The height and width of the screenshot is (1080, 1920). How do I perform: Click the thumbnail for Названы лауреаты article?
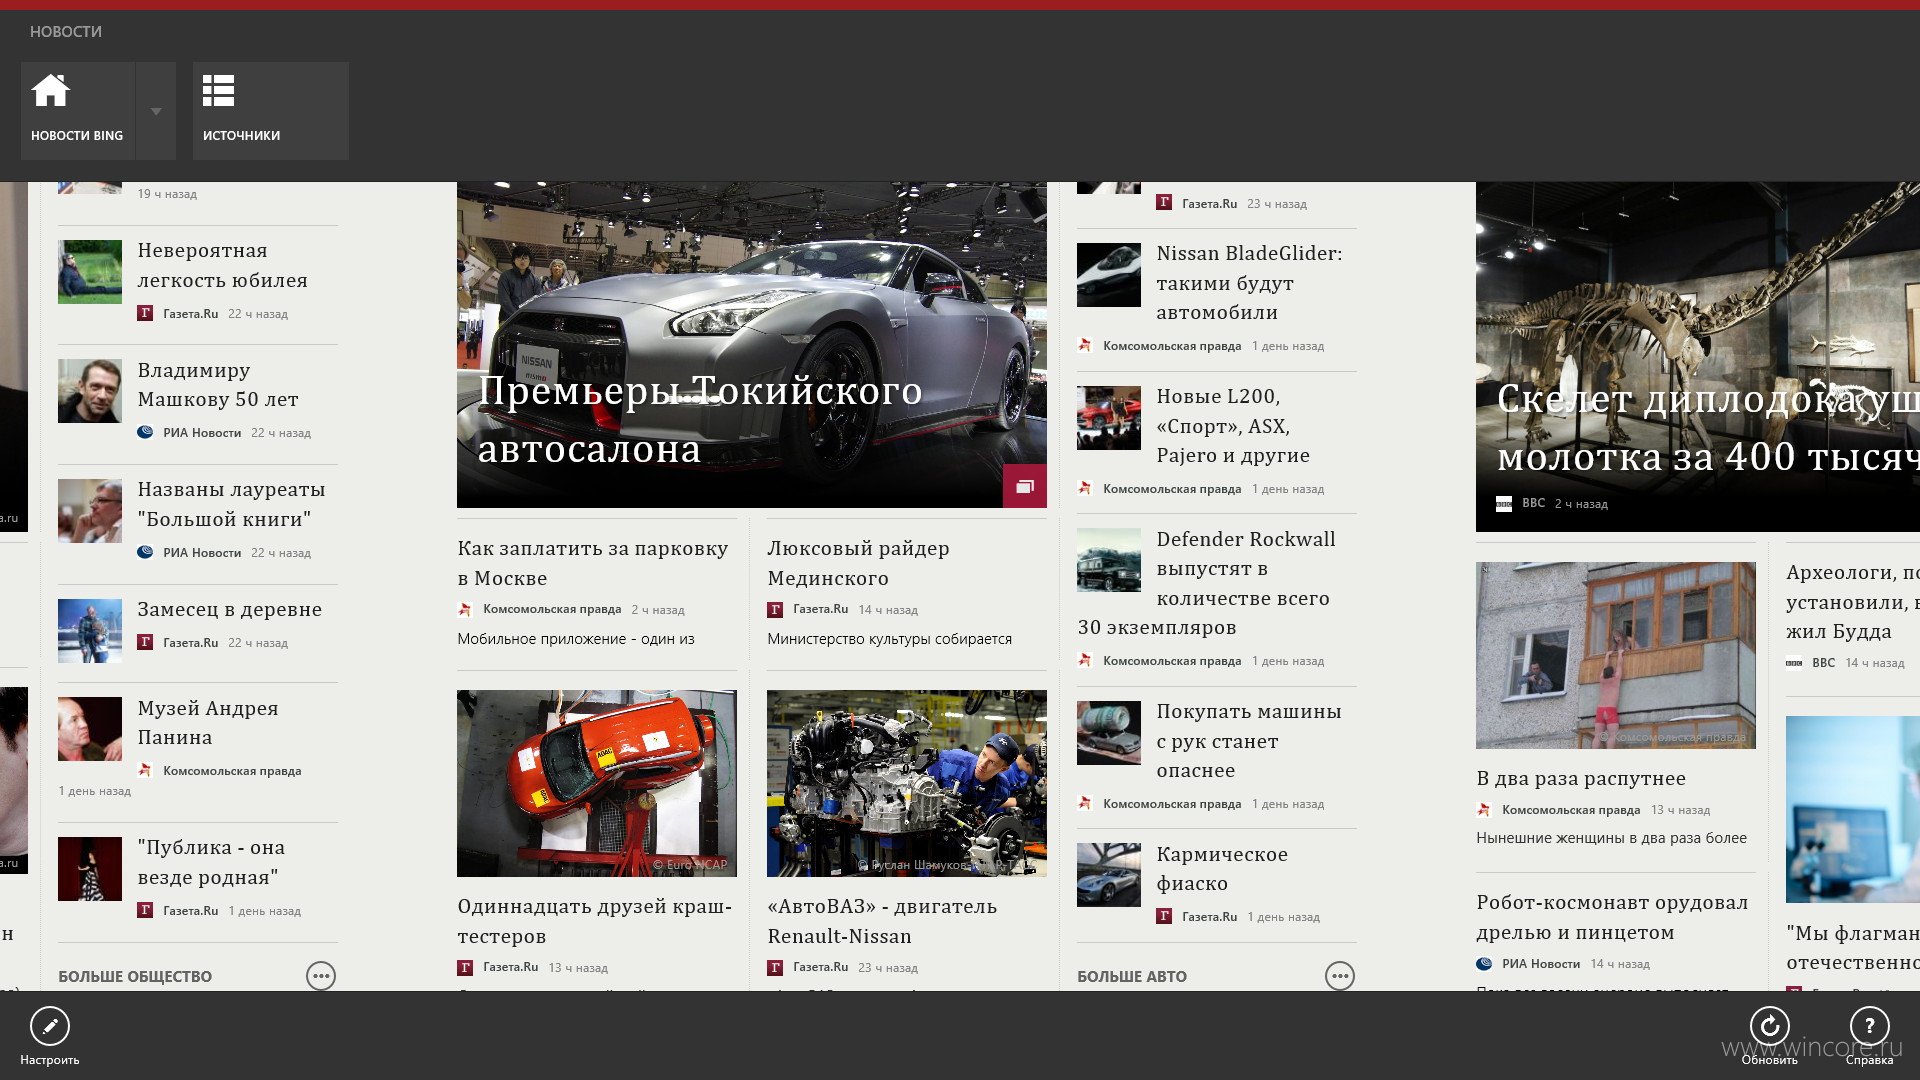point(90,511)
